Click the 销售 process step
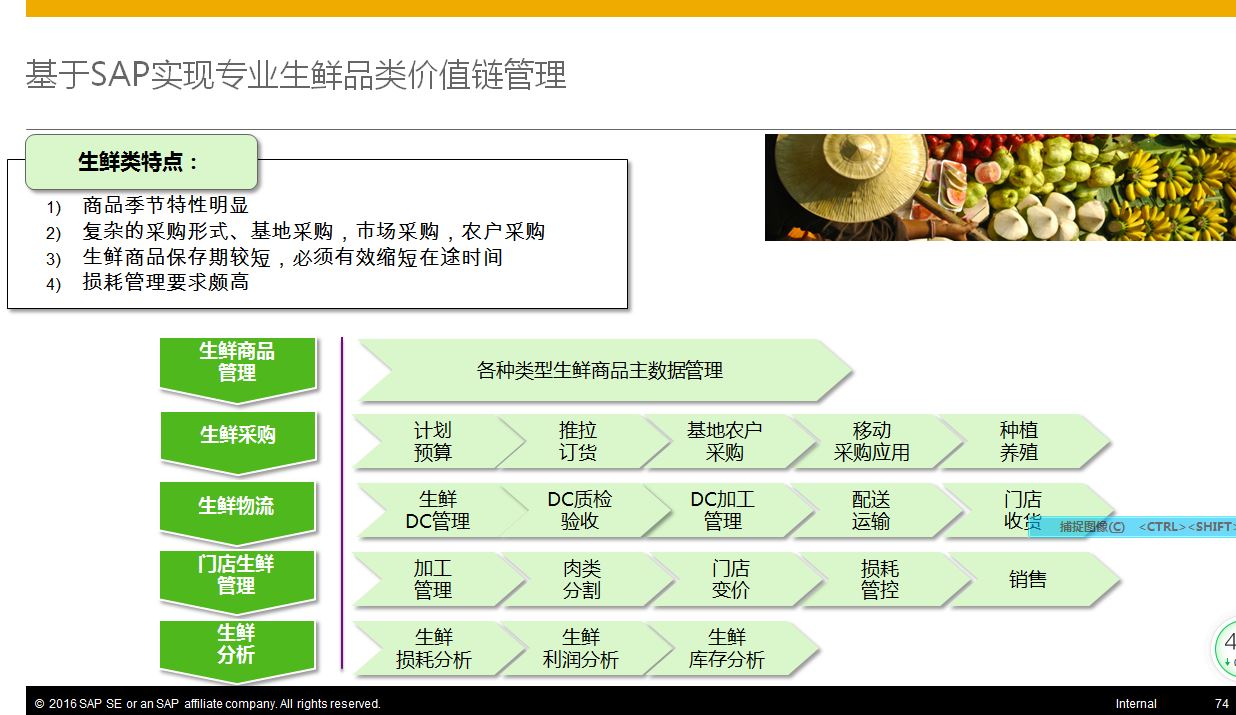1236x715 pixels. coord(1034,579)
